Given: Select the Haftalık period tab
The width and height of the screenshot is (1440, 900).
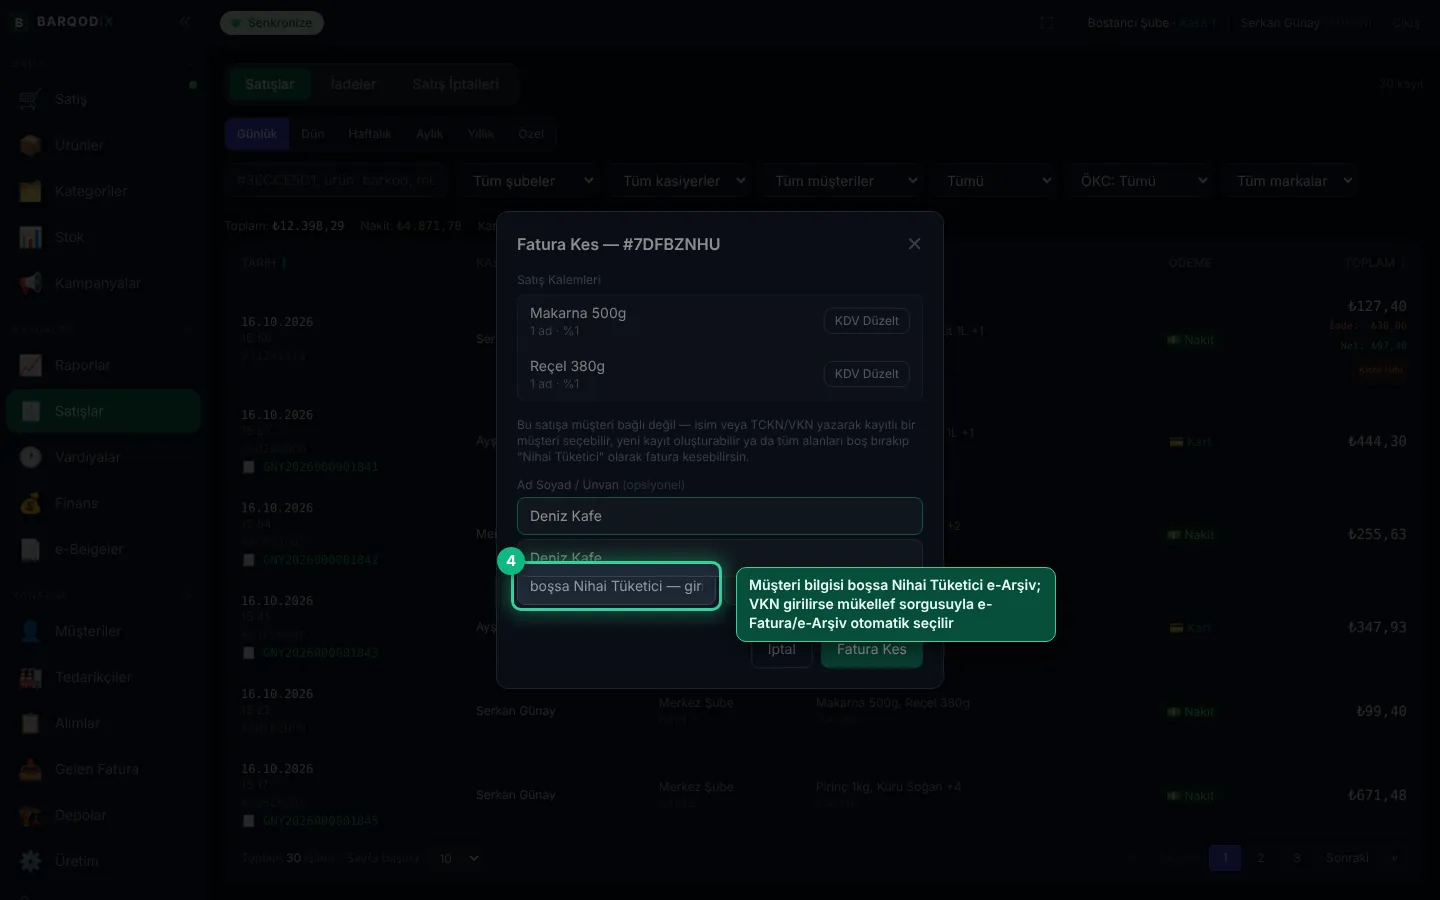Looking at the screenshot, I should pos(369,134).
